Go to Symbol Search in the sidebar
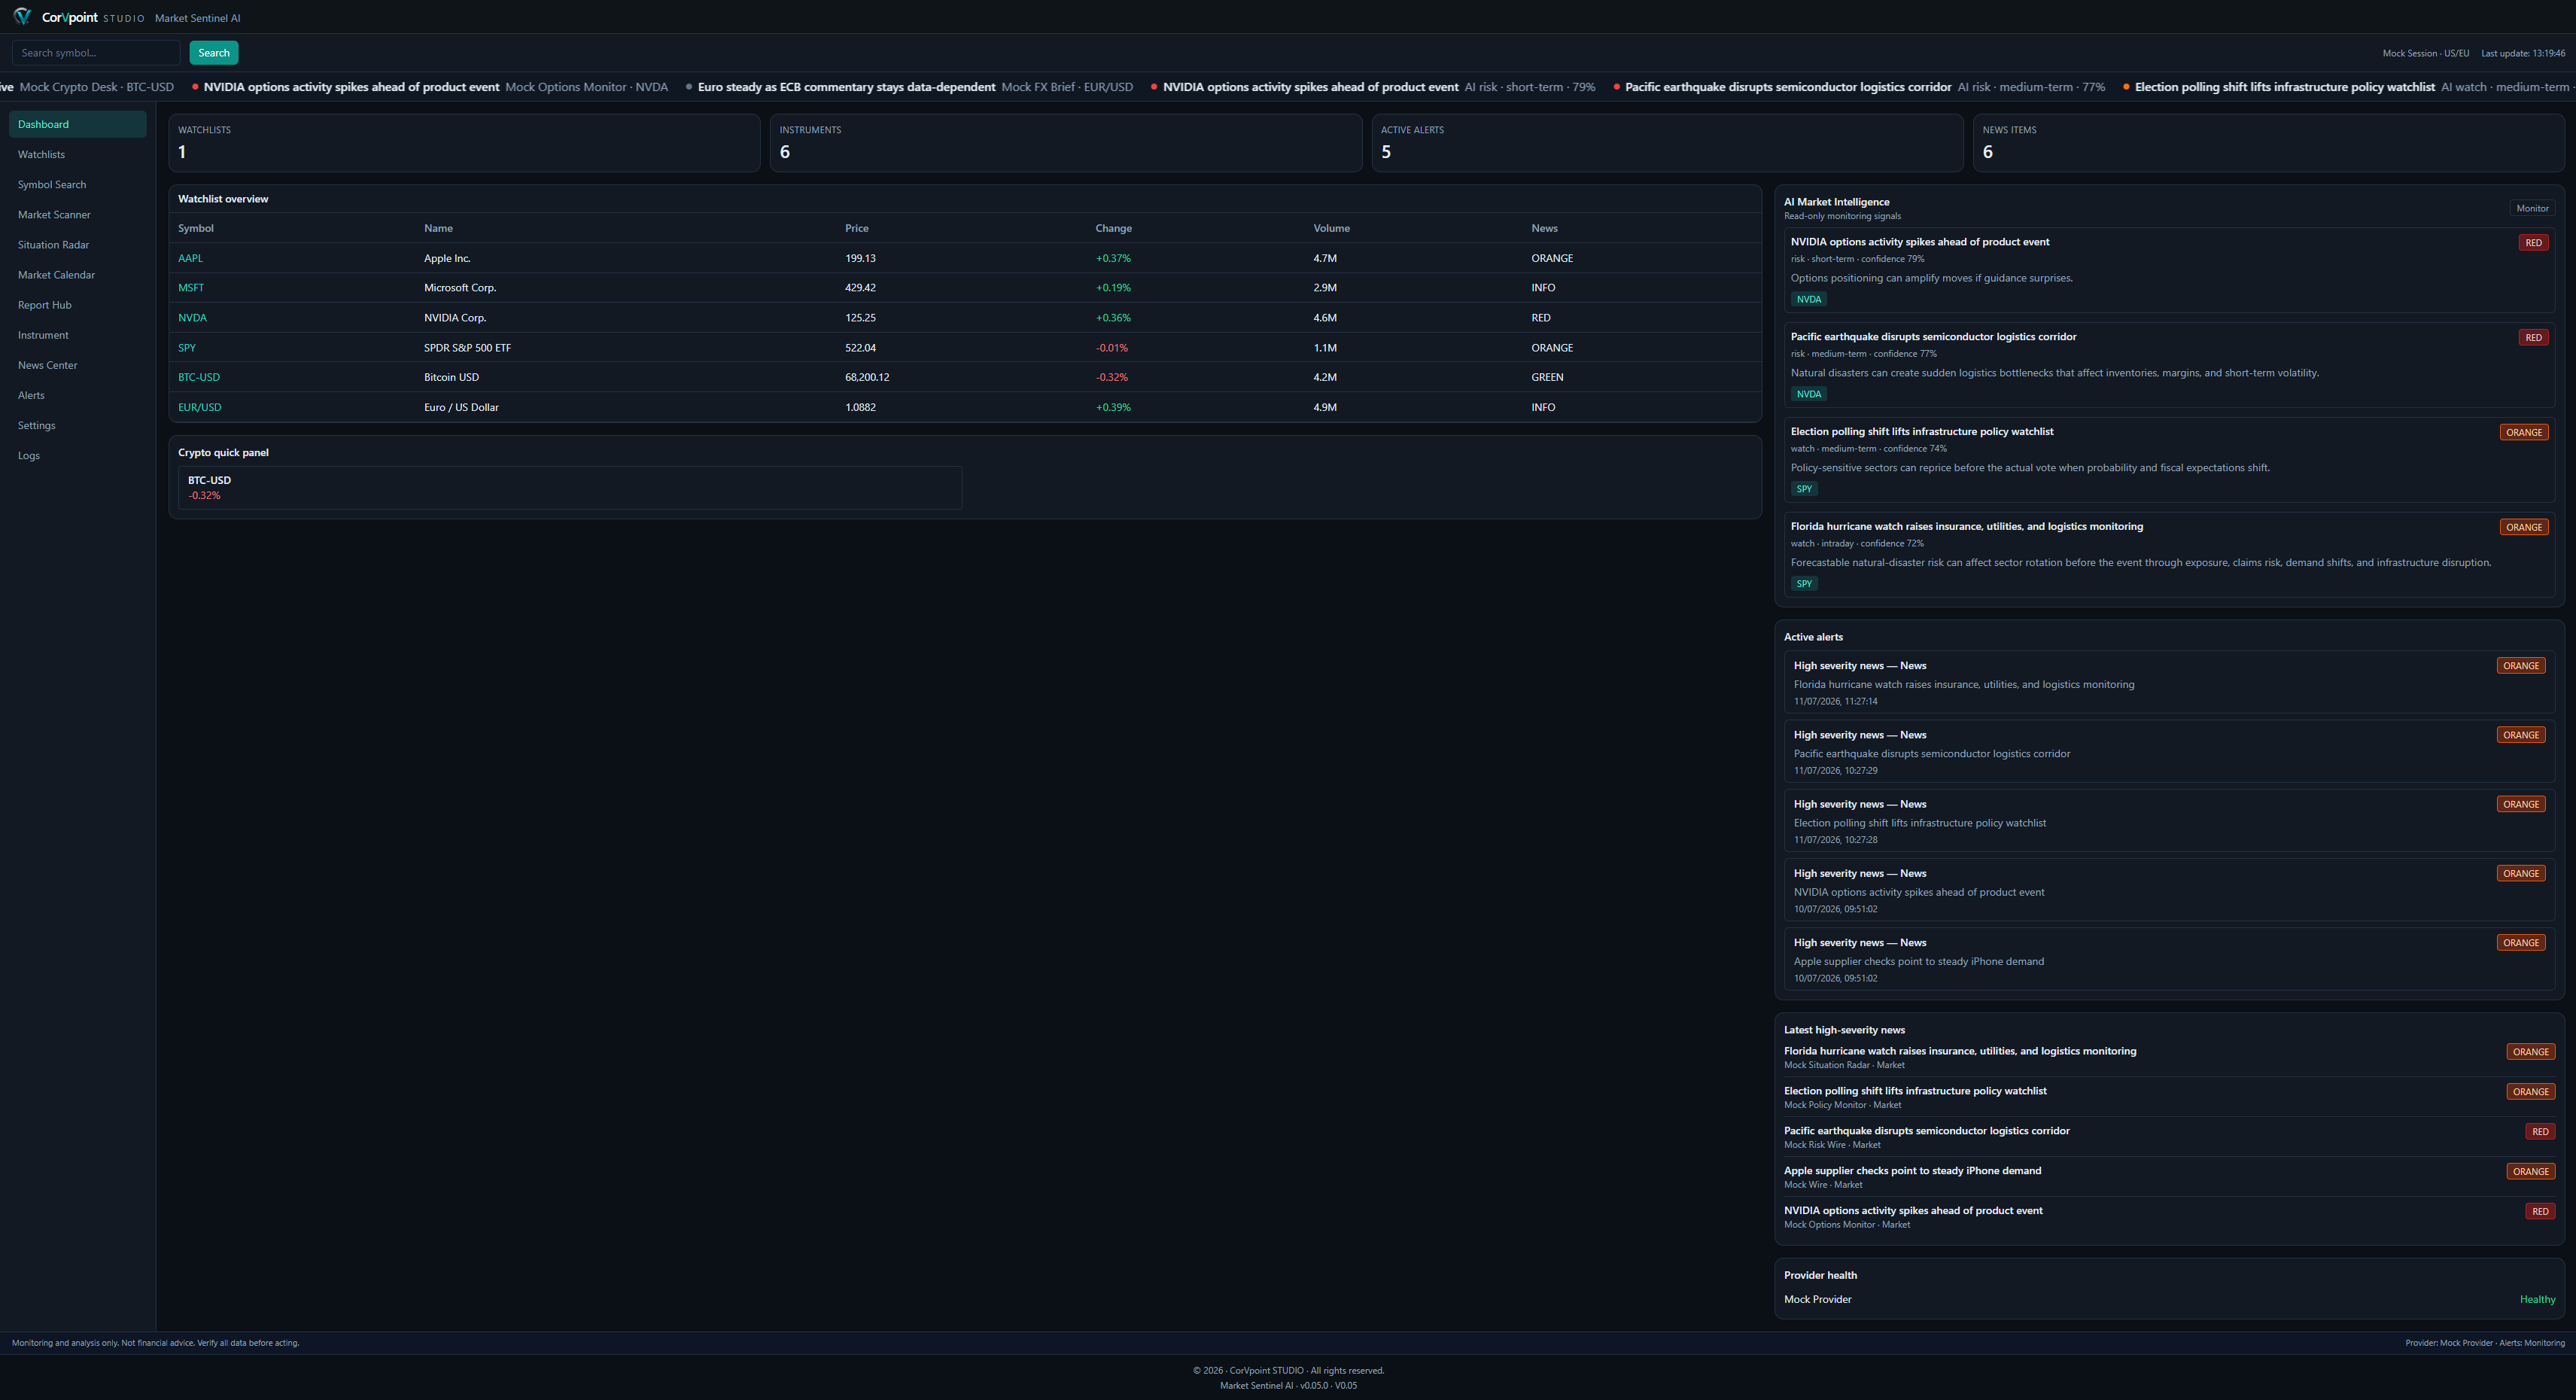2576x1400 pixels. 78,184
